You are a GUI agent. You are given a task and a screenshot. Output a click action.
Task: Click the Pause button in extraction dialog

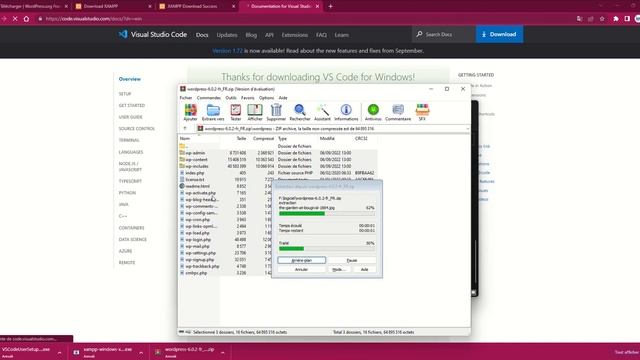(352, 260)
